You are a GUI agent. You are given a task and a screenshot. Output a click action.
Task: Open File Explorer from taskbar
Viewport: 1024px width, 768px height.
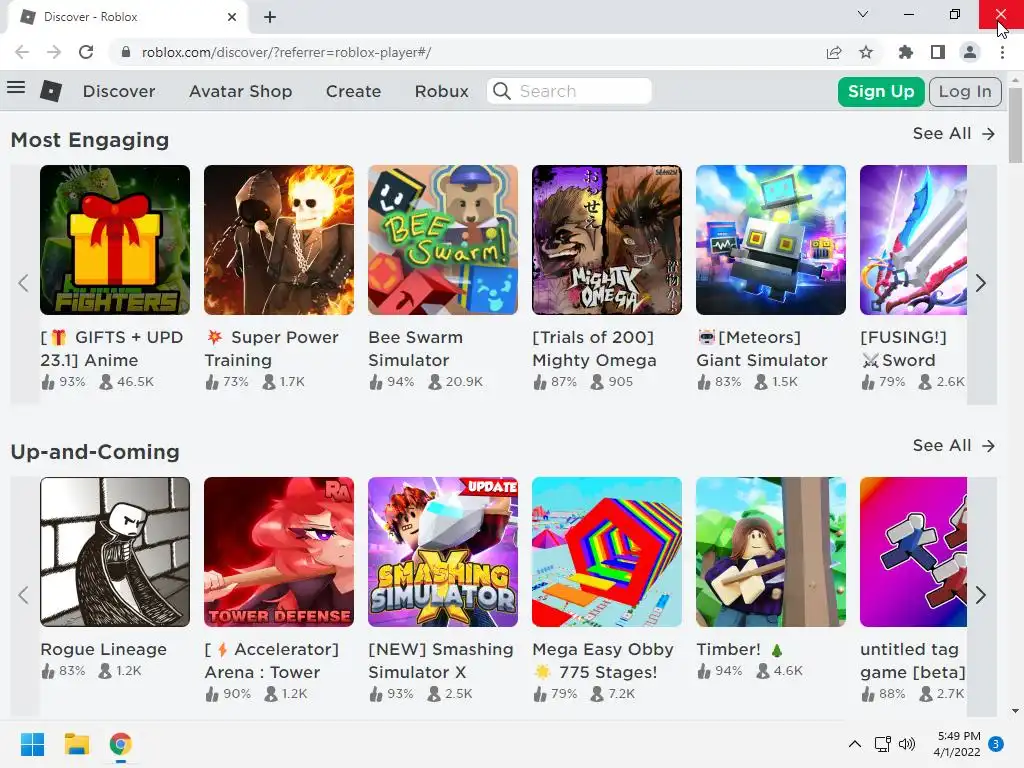[76, 744]
